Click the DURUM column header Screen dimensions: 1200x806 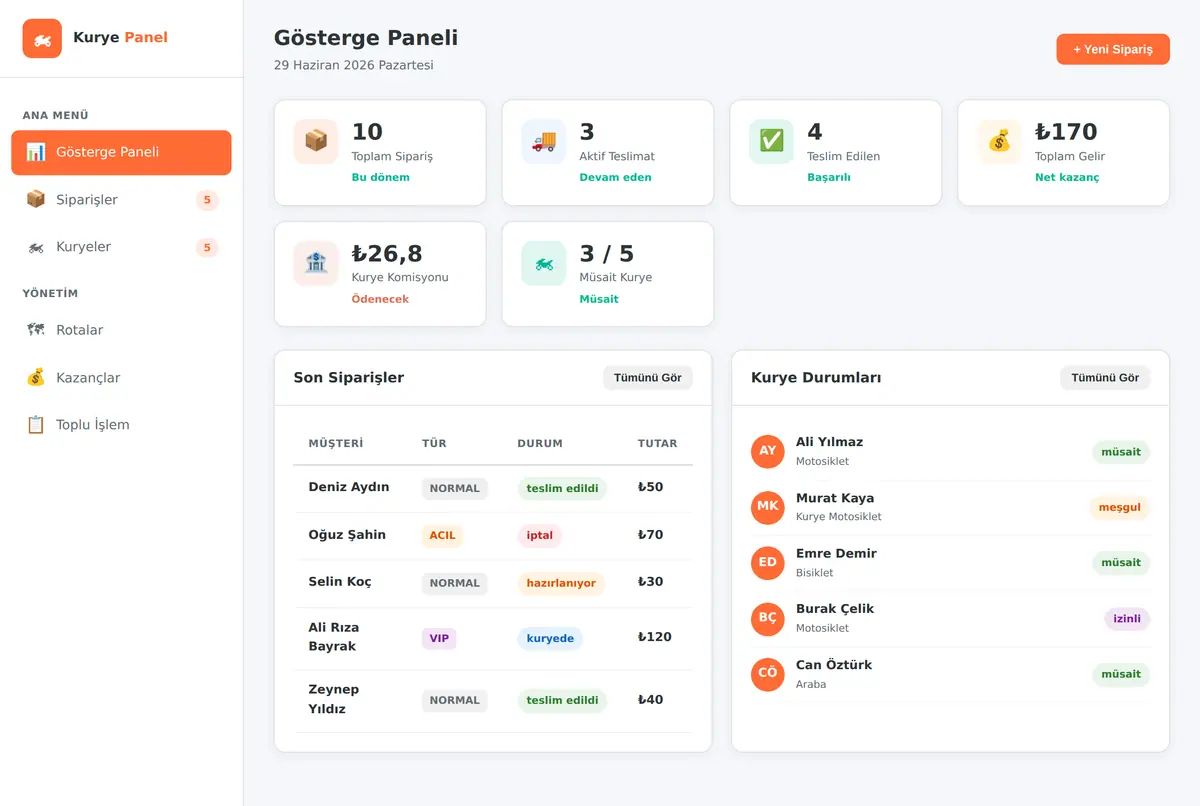[x=540, y=443]
